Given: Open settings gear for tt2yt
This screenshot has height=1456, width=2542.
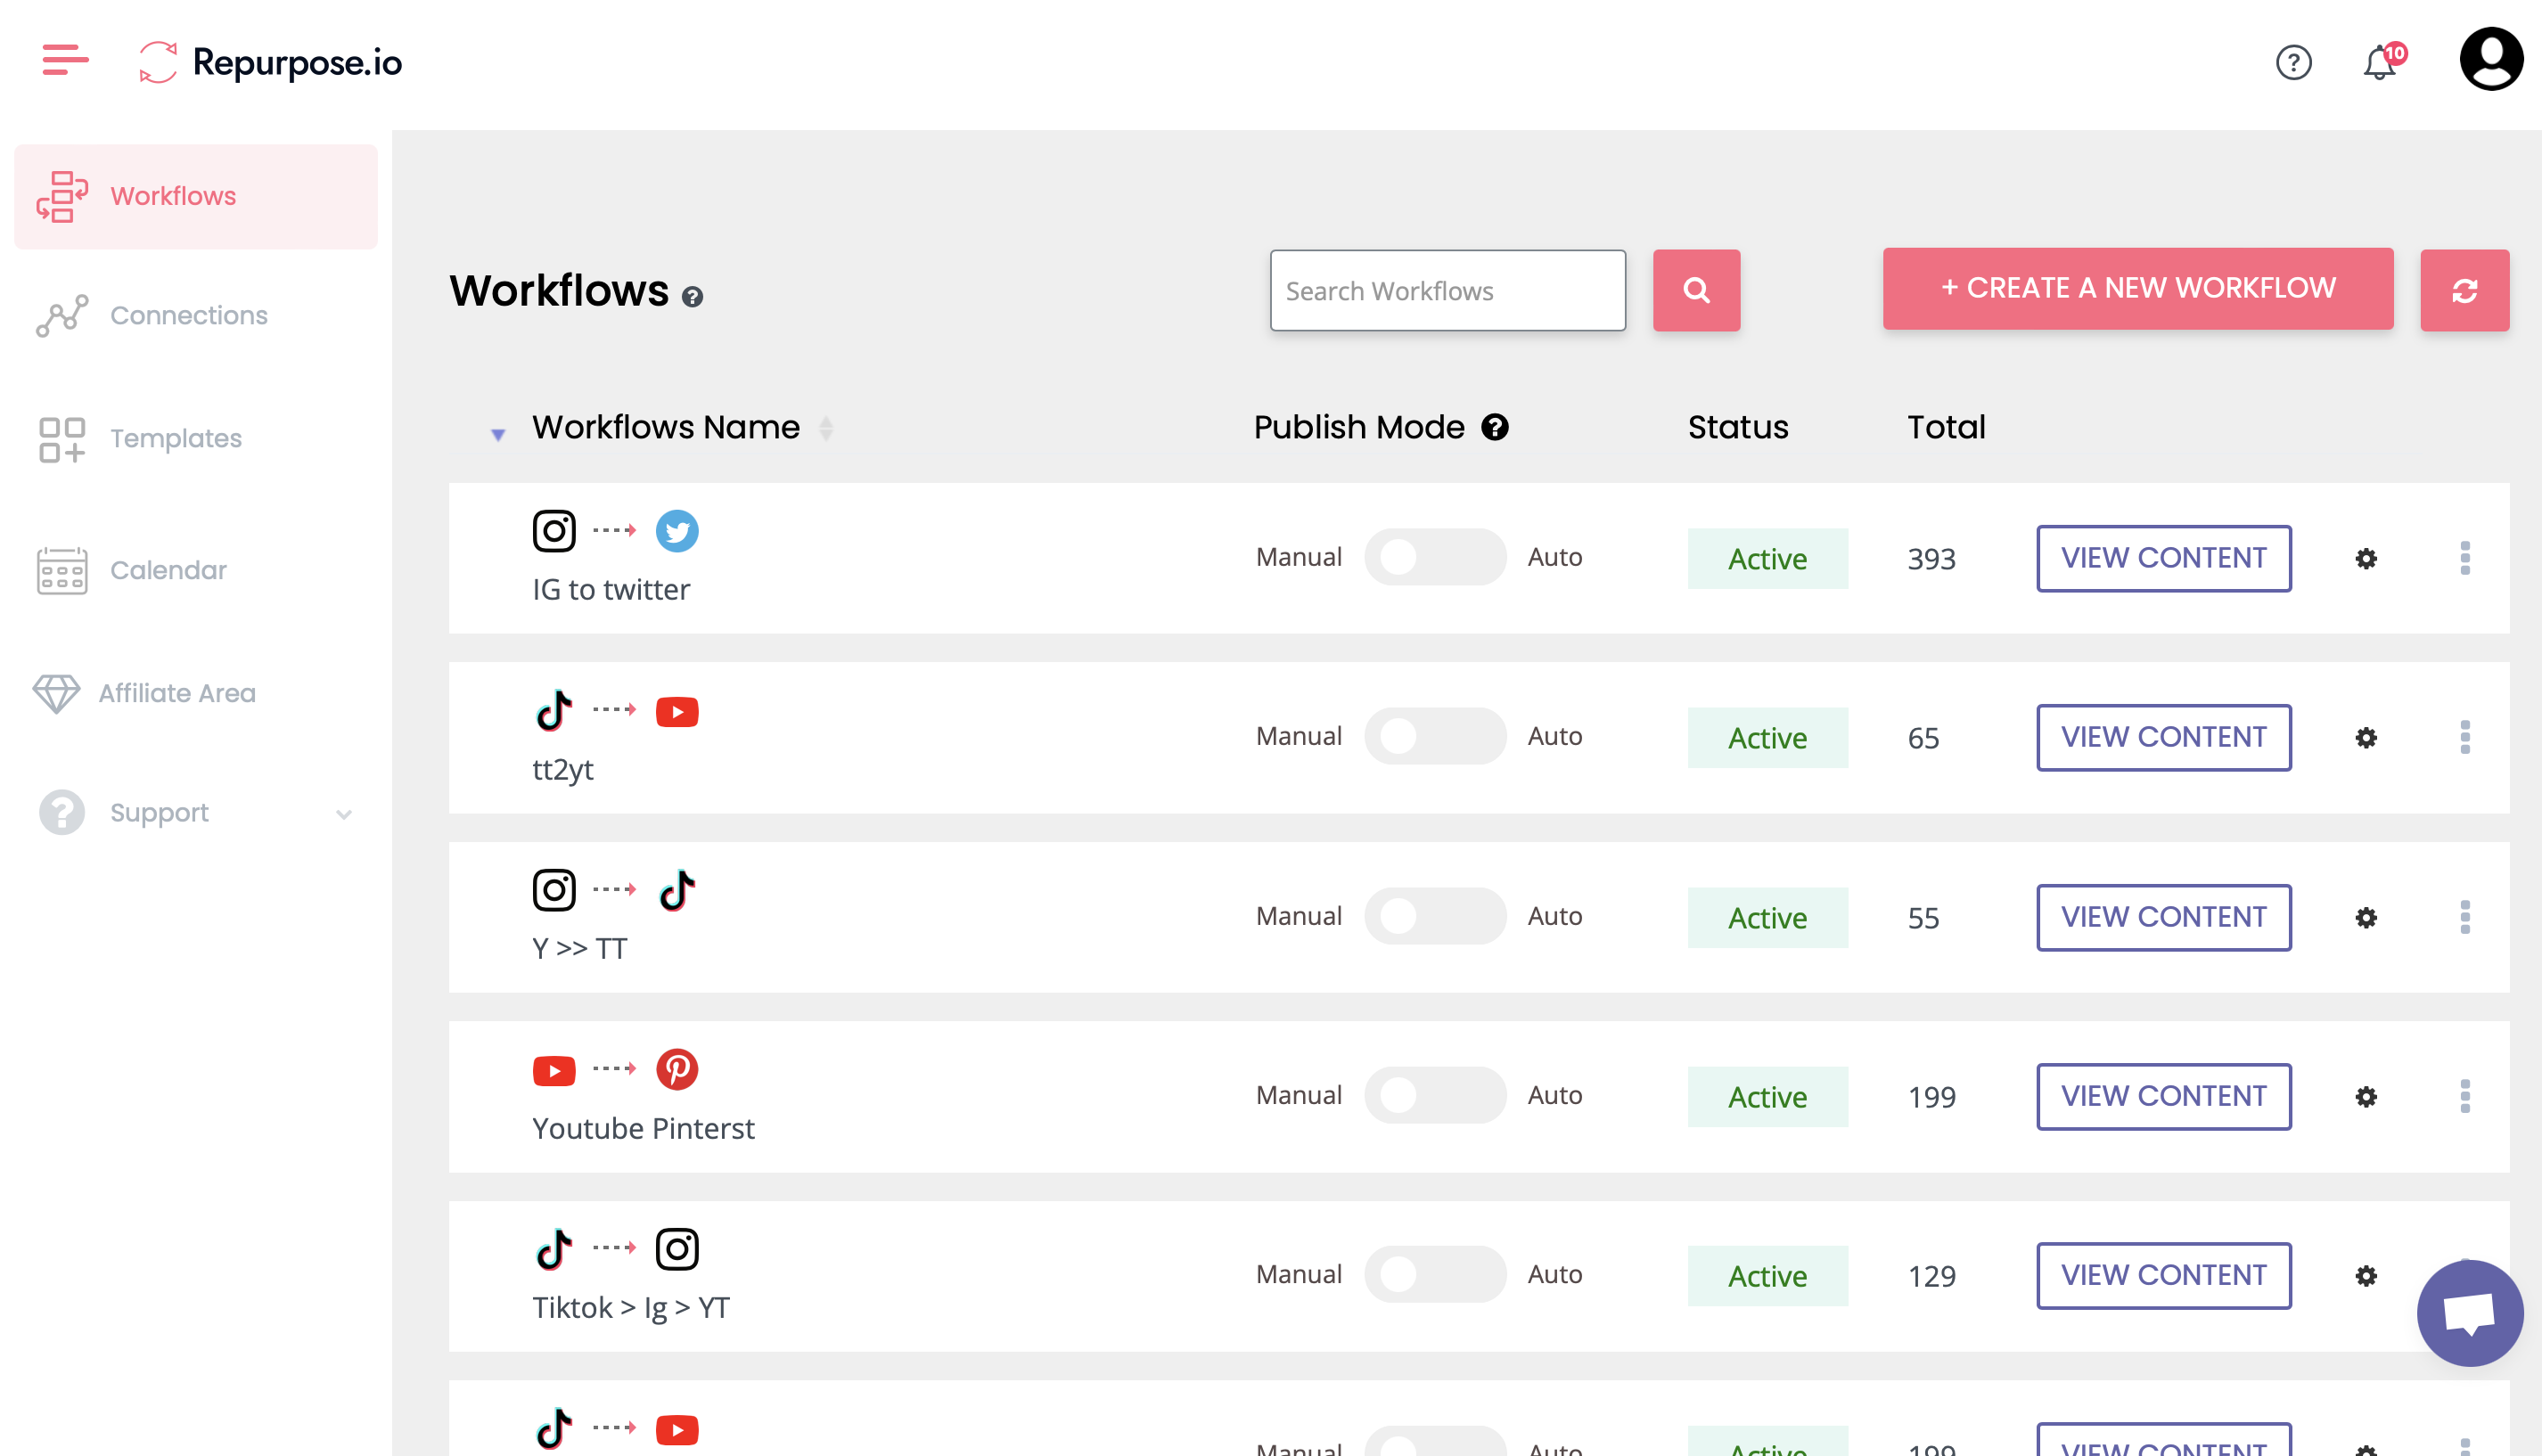Looking at the screenshot, I should tap(2365, 738).
